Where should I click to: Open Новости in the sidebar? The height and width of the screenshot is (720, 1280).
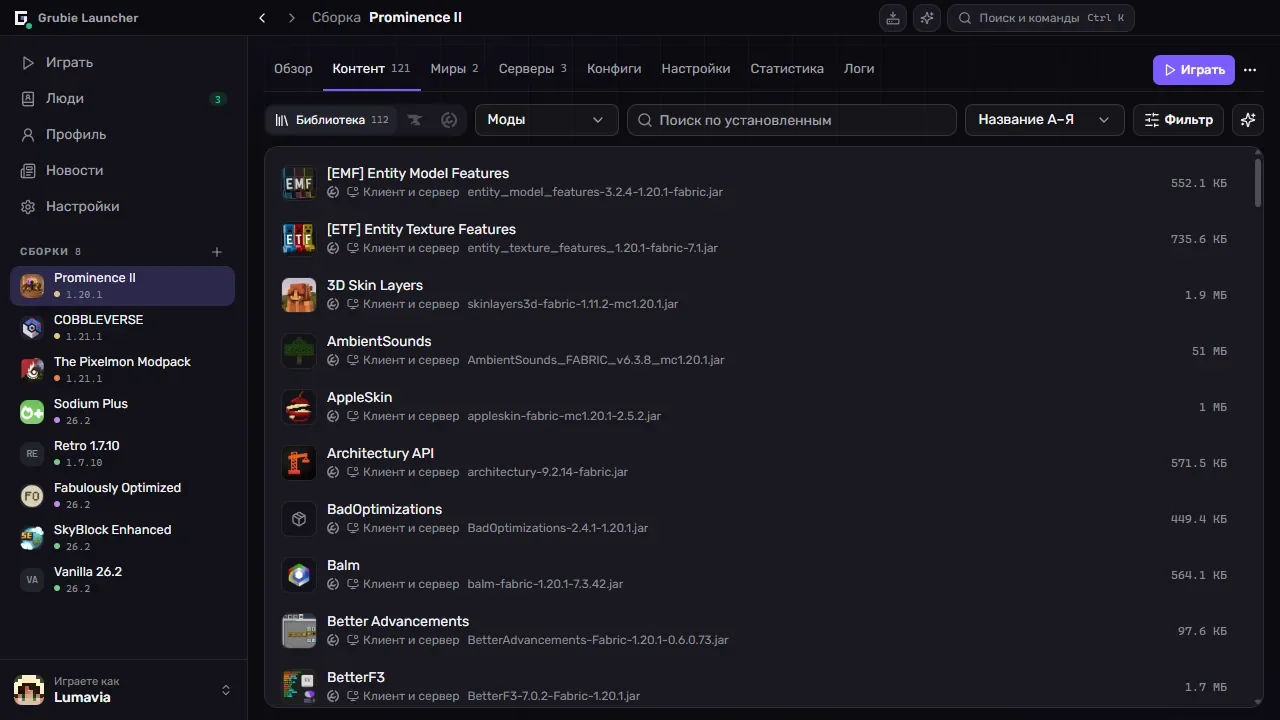tap(123, 170)
